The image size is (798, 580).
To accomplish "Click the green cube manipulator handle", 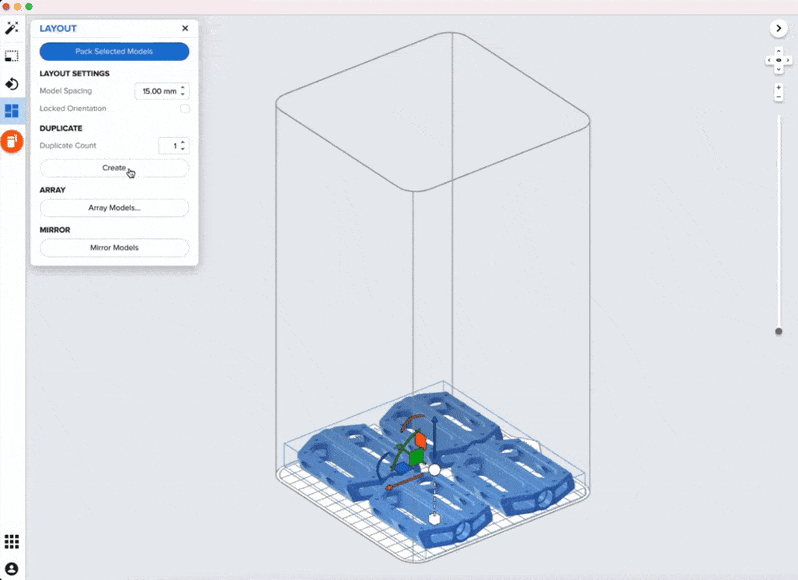I will point(416,457).
